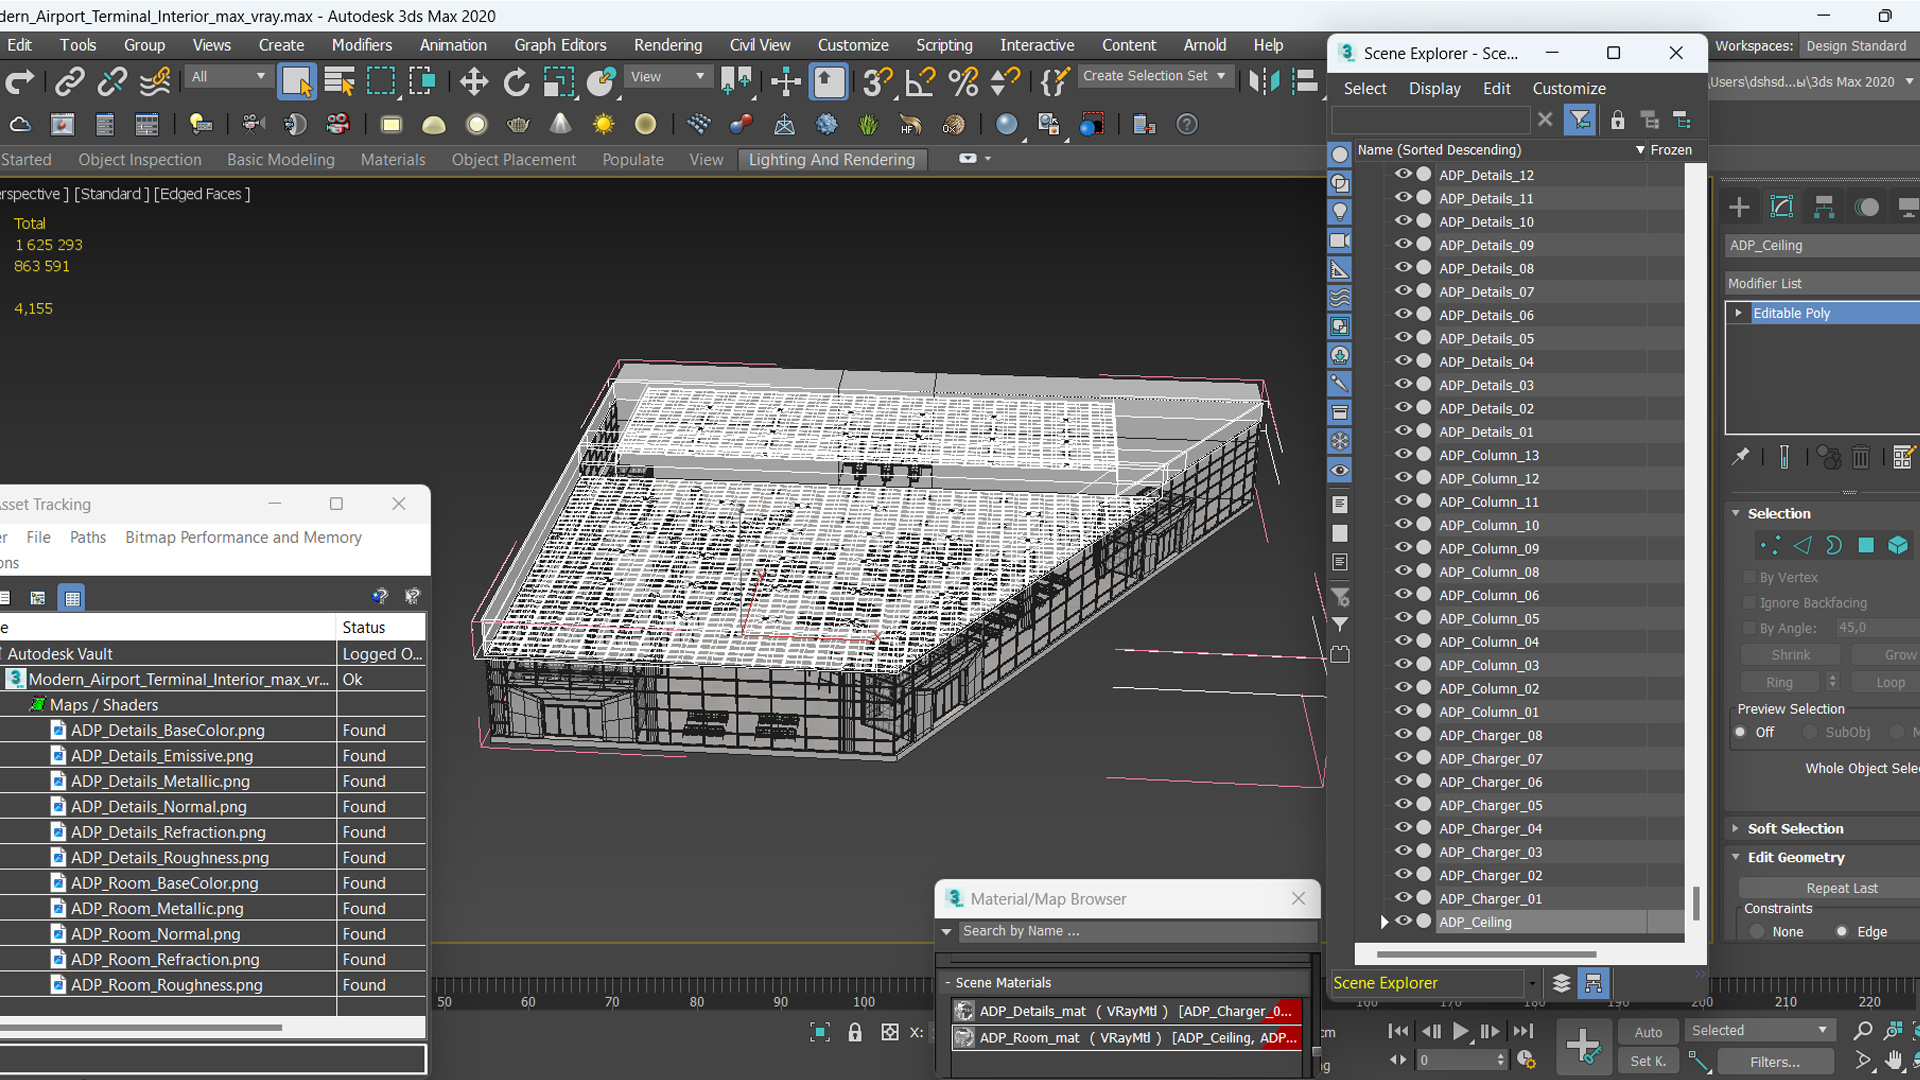Switch to the Object Inspection ribbon tab
1920x1080 pixels.
click(140, 160)
